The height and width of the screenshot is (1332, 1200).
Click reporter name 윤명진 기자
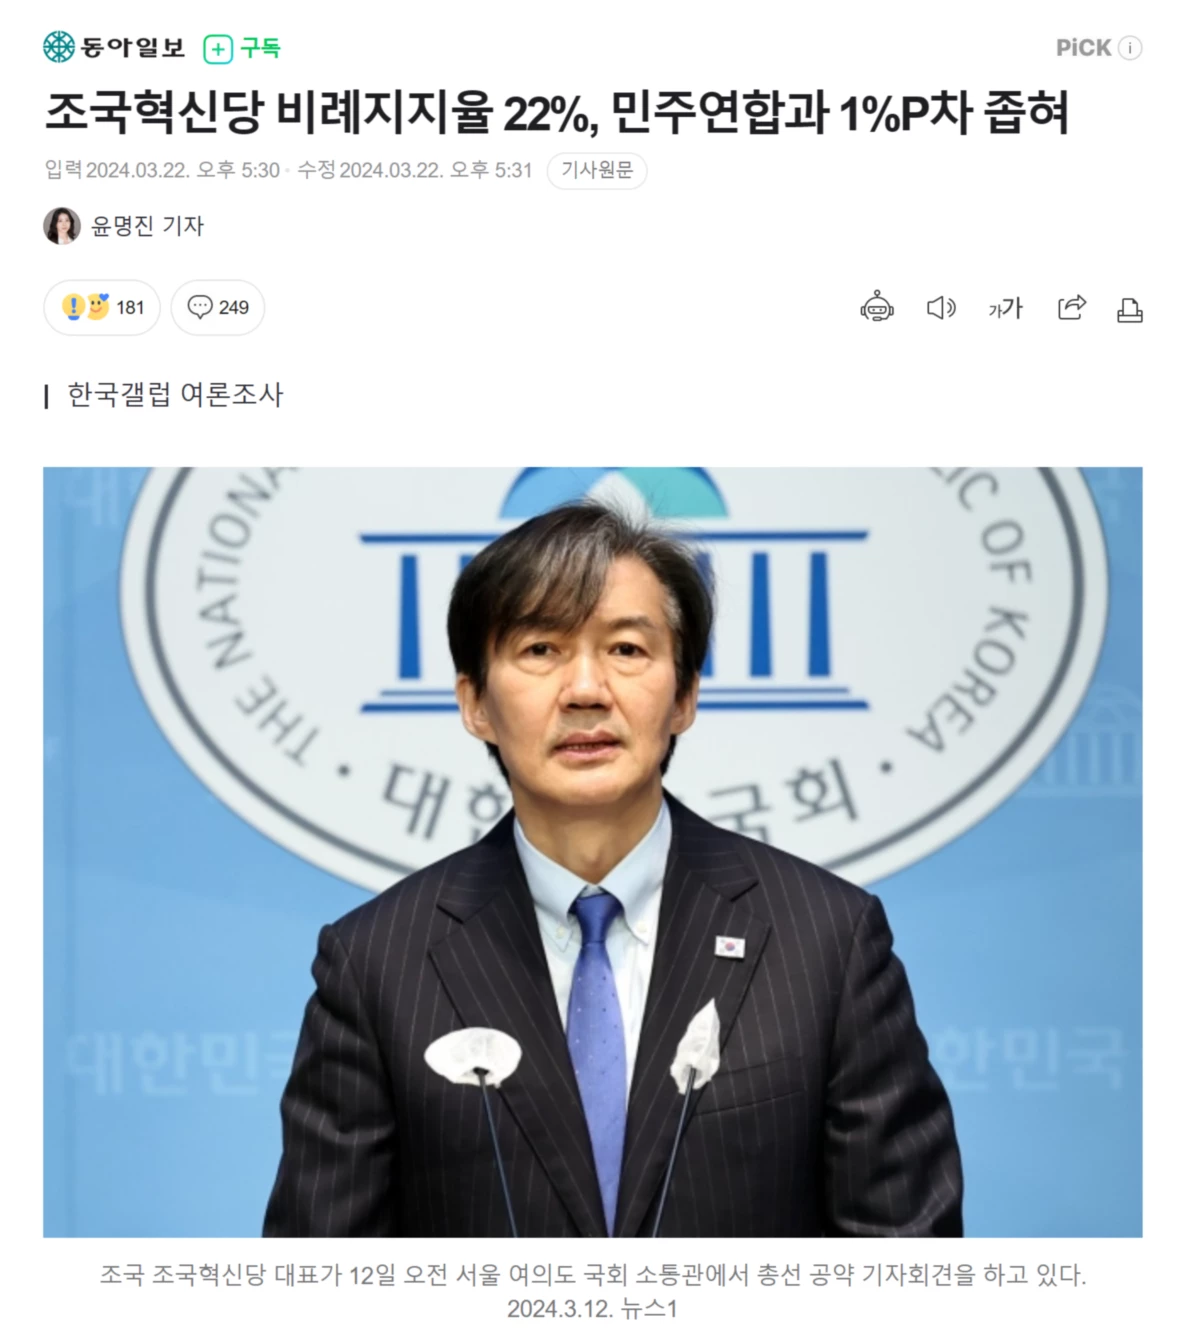point(147,226)
